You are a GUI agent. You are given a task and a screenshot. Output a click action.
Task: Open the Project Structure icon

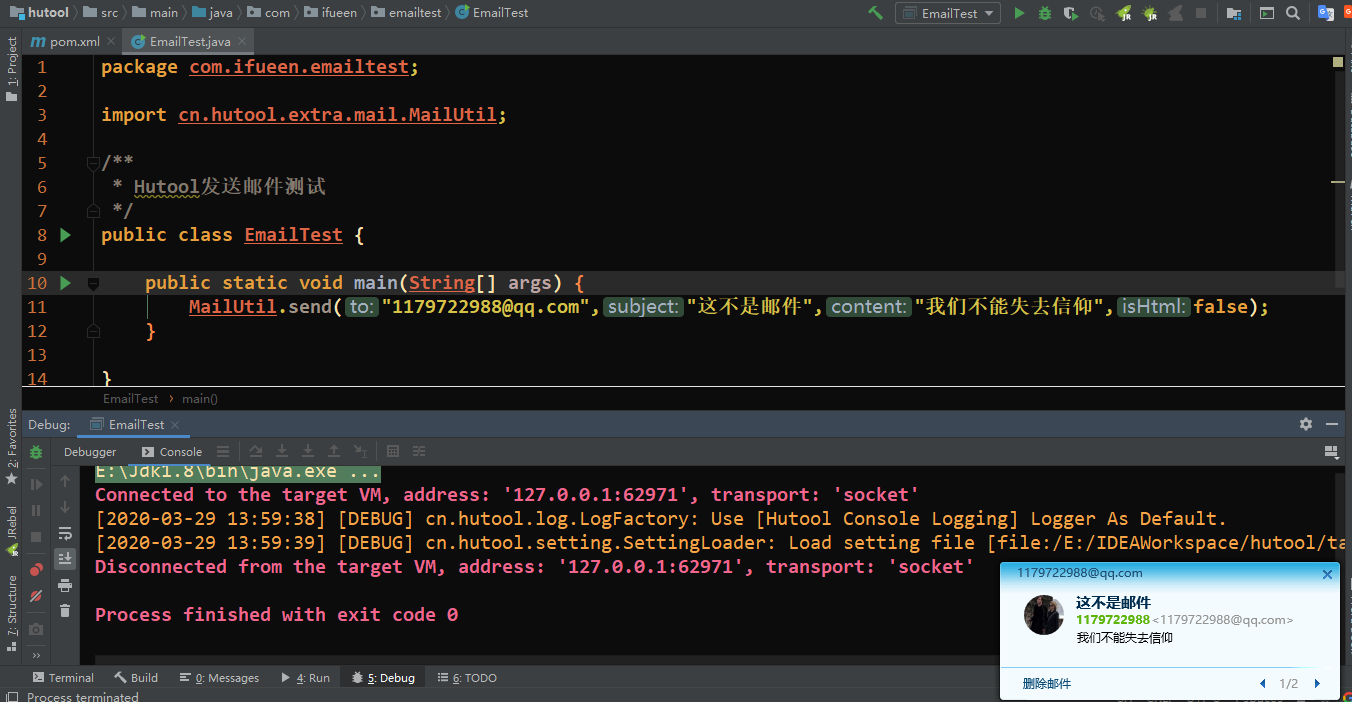[x=1234, y=13]
